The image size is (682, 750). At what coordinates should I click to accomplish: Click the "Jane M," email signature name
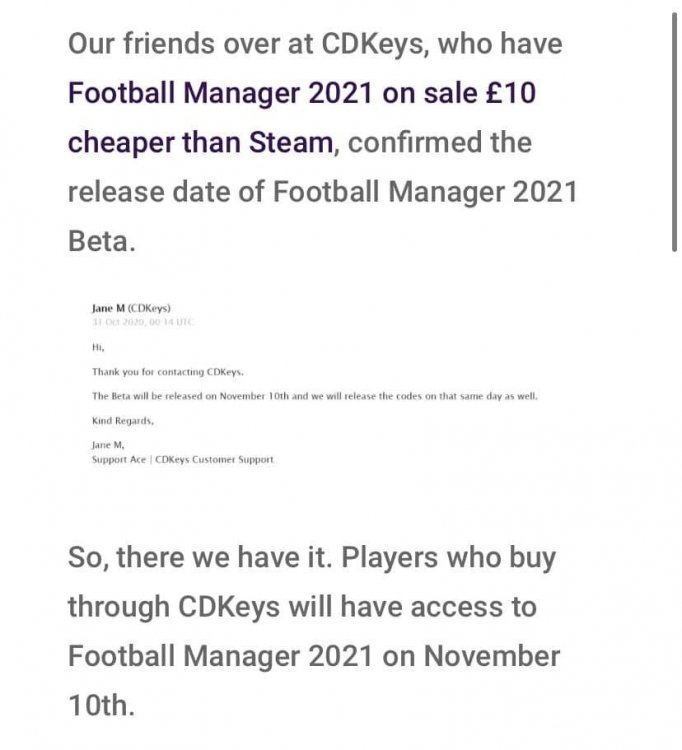coord(108,445)
